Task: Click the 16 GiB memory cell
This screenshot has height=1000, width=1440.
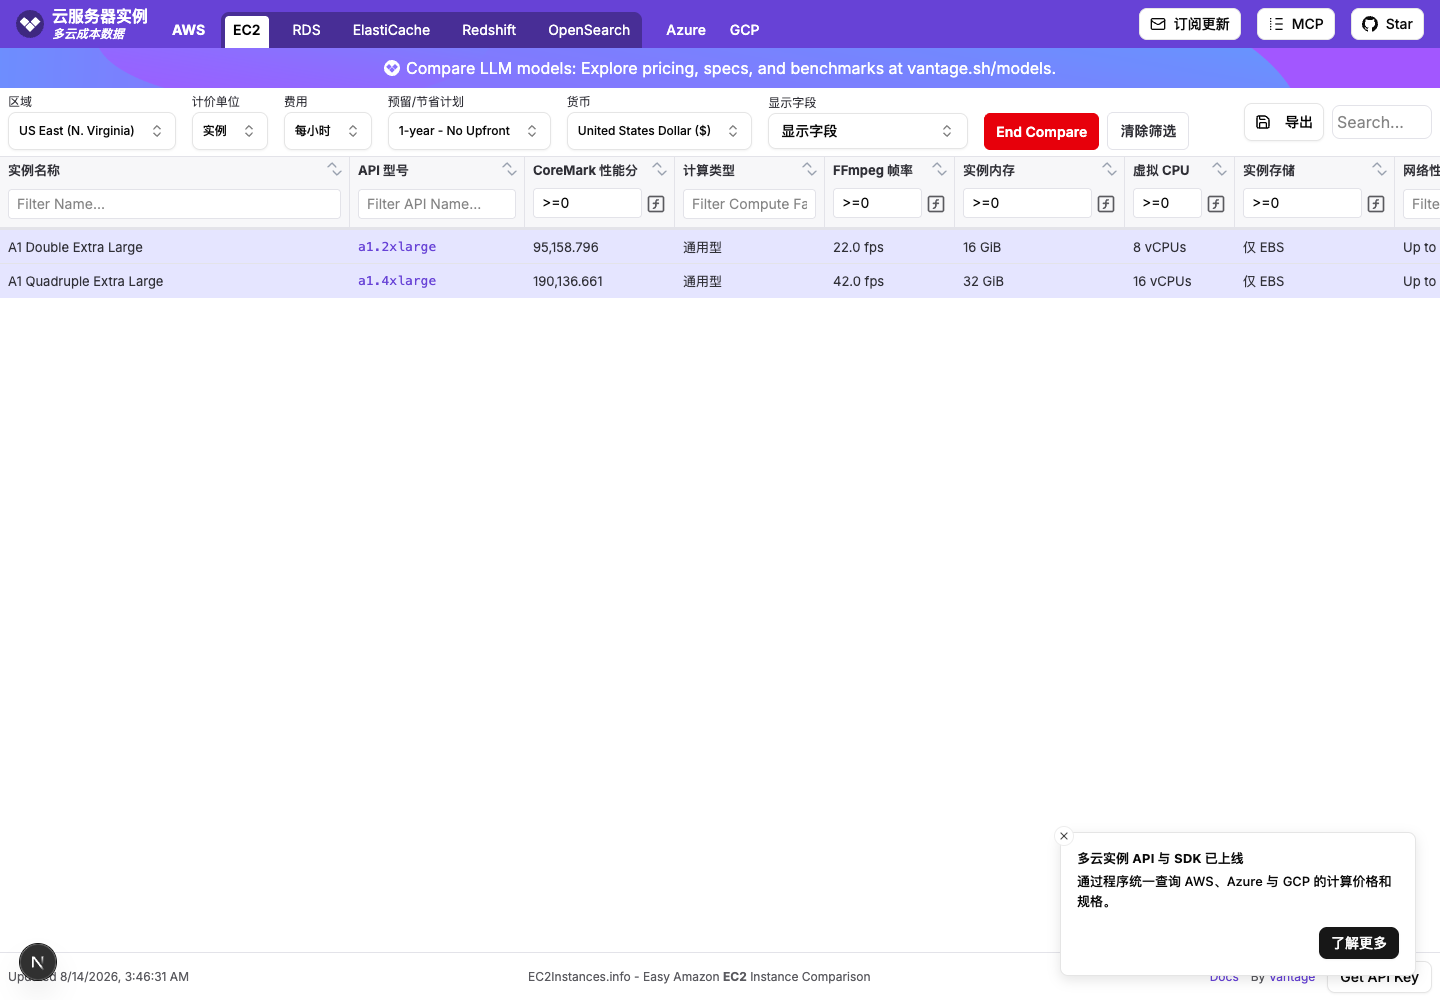Action: (982, 247)
